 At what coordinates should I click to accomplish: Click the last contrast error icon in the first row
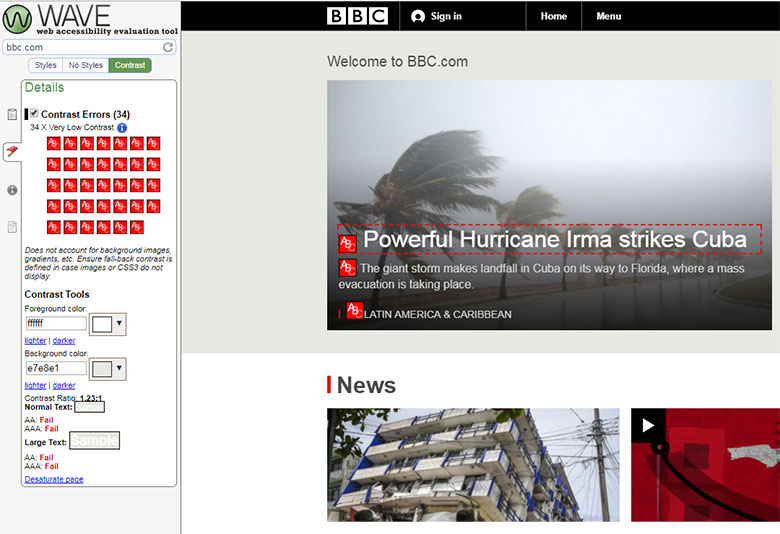pos(153,143)
